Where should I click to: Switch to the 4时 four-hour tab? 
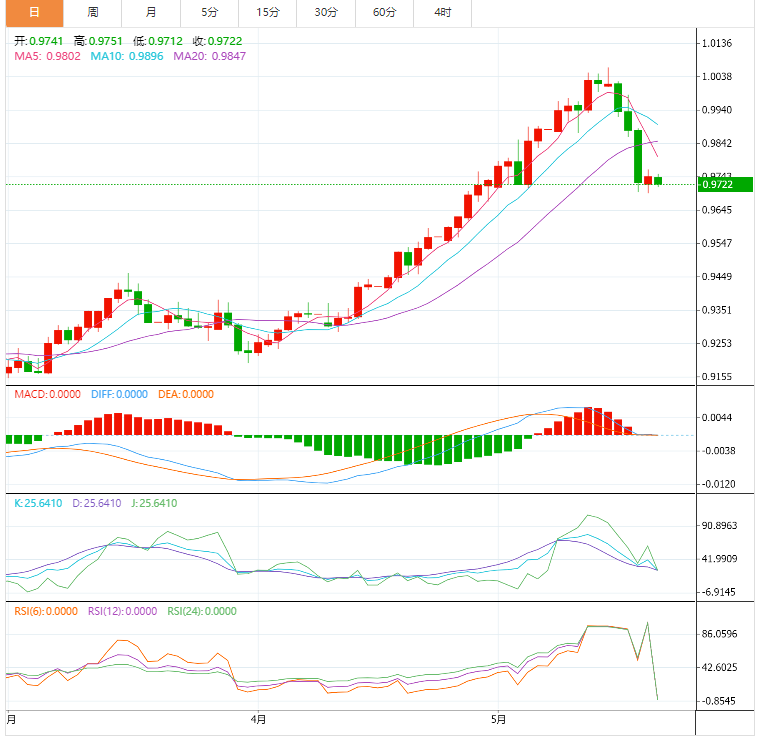[442, 13]
